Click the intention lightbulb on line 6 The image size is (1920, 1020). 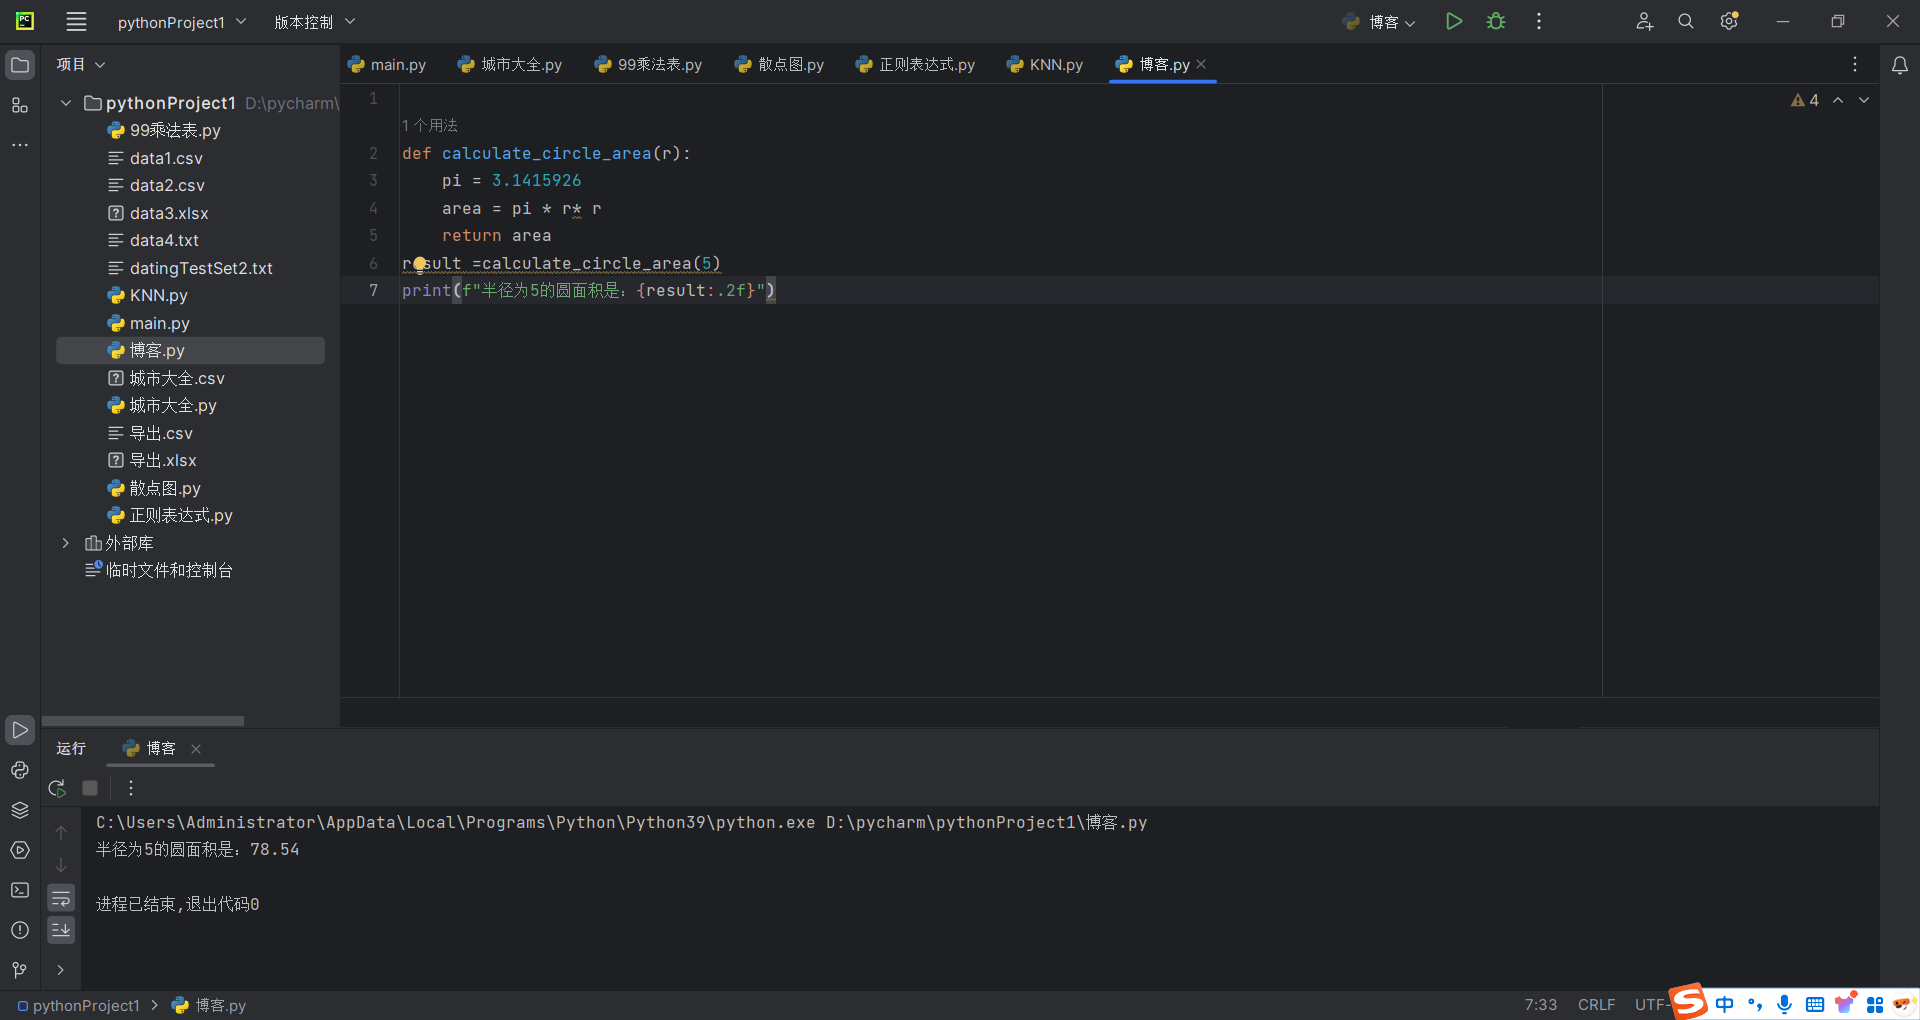pos(420,264)
